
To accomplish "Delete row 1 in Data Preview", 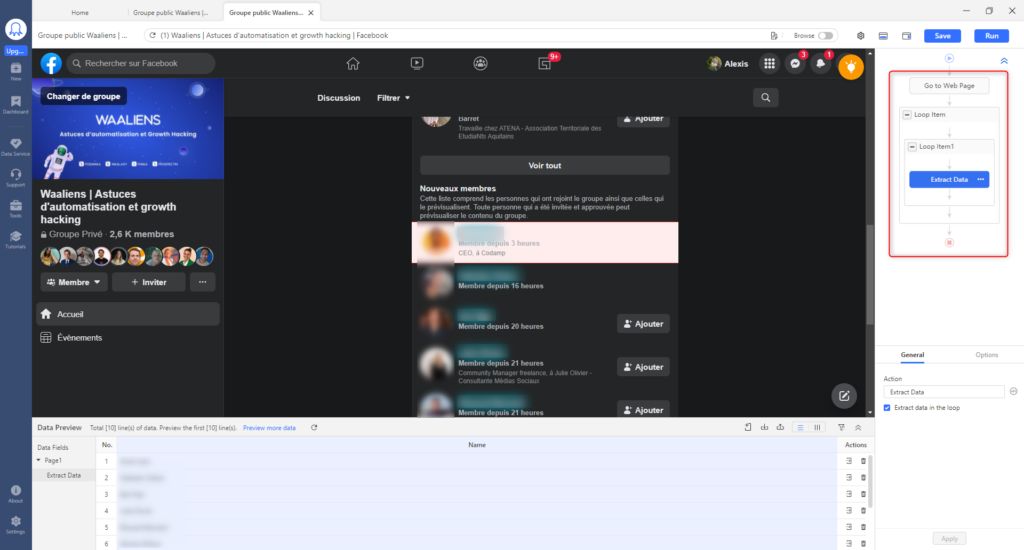I will [864, 461].
